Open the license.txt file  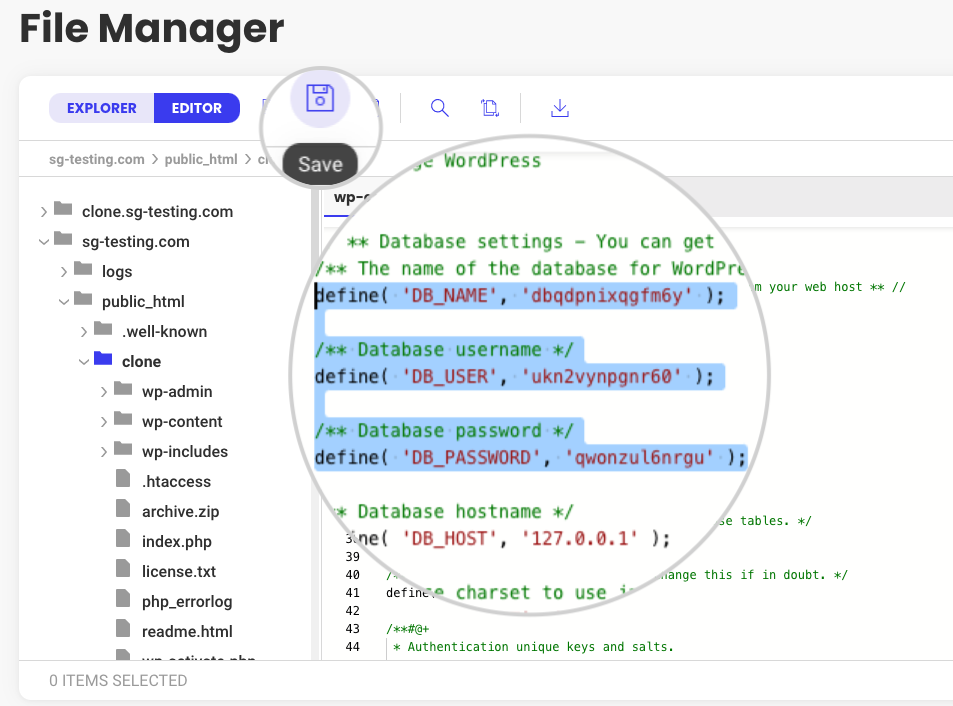click(179, 572)
